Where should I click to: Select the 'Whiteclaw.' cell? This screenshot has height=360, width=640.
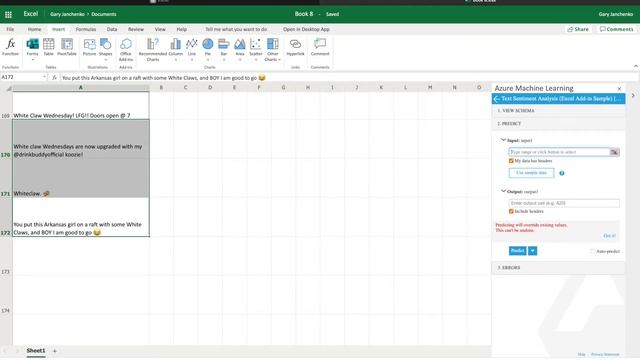tap(81, 178)
